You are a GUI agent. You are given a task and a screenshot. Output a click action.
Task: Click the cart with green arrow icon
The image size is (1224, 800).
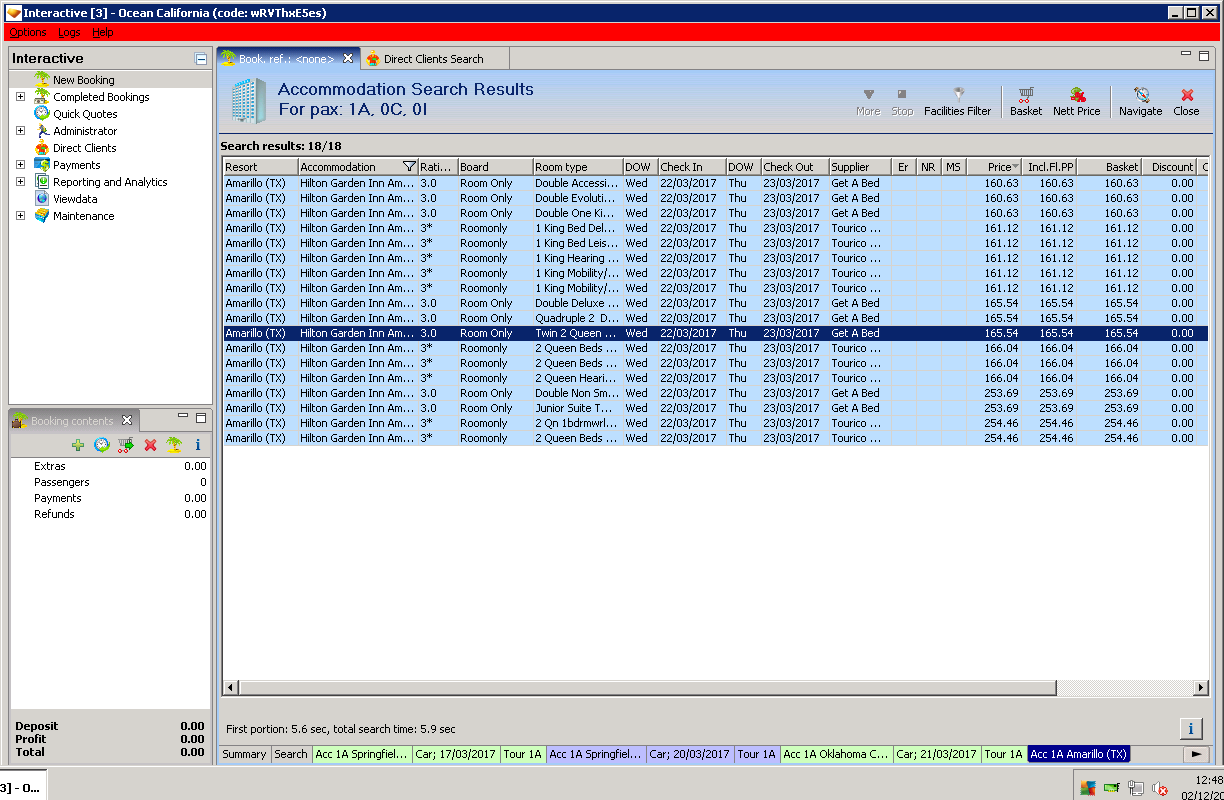126,445
